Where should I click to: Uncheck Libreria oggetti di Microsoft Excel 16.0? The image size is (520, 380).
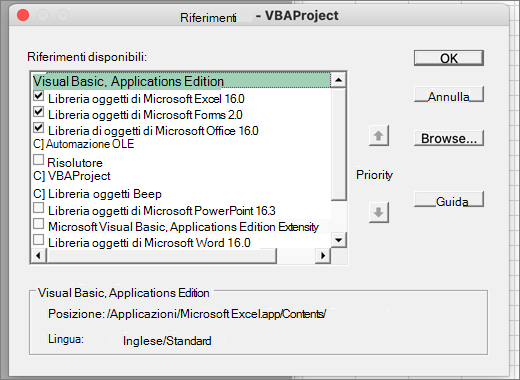coord(39,96)
